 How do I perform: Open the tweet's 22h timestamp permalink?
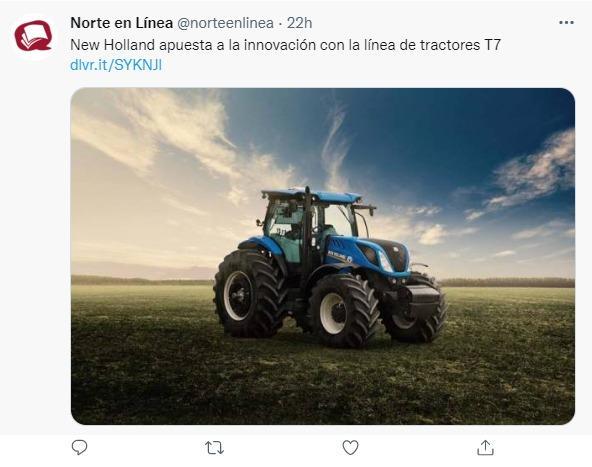coord(299,23)
